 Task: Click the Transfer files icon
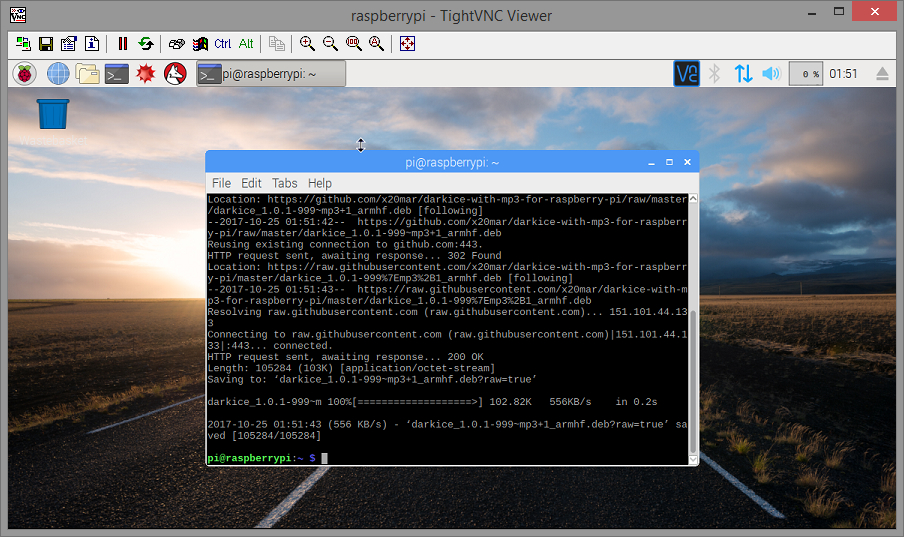tap(277, 44)
